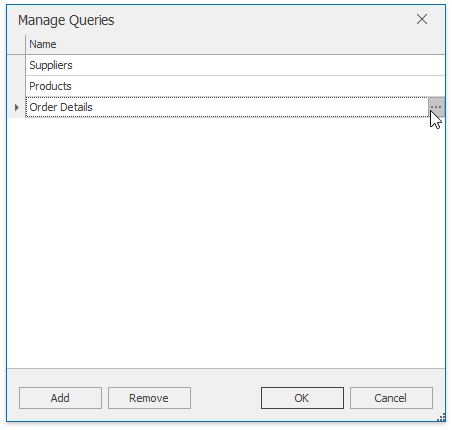This screenshot has height=430, width=452.
Task: Cancel the Manage Queries dialog
Action: point(391,398)
